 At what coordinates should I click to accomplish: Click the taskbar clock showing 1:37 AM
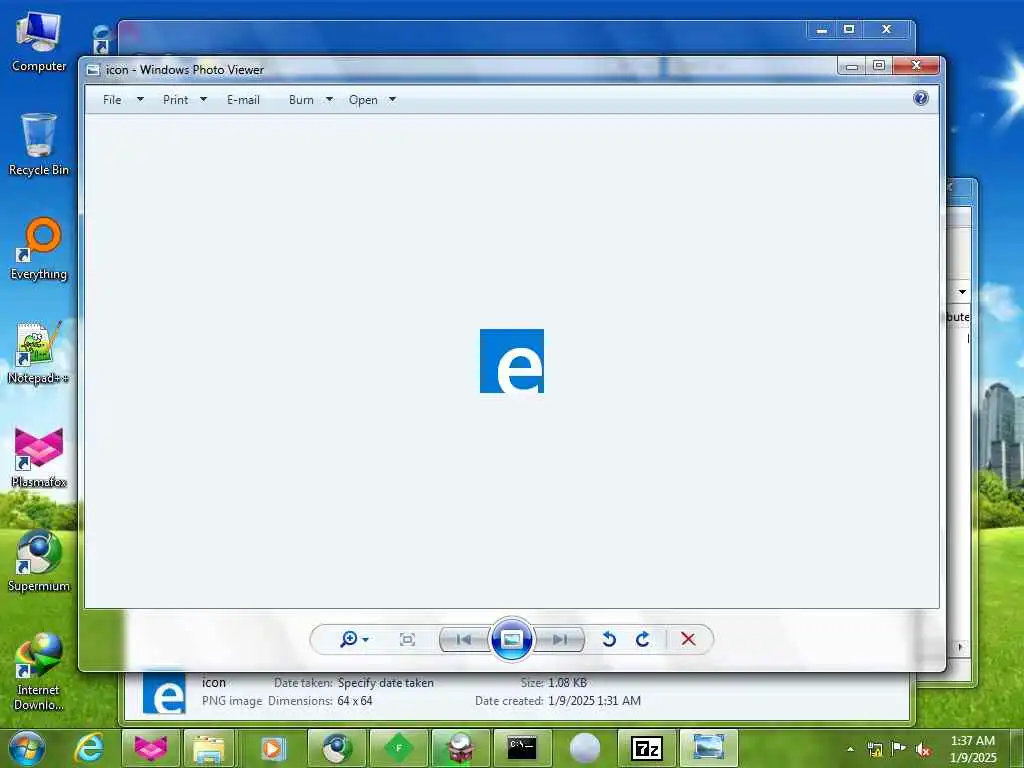tap(973, 749)
